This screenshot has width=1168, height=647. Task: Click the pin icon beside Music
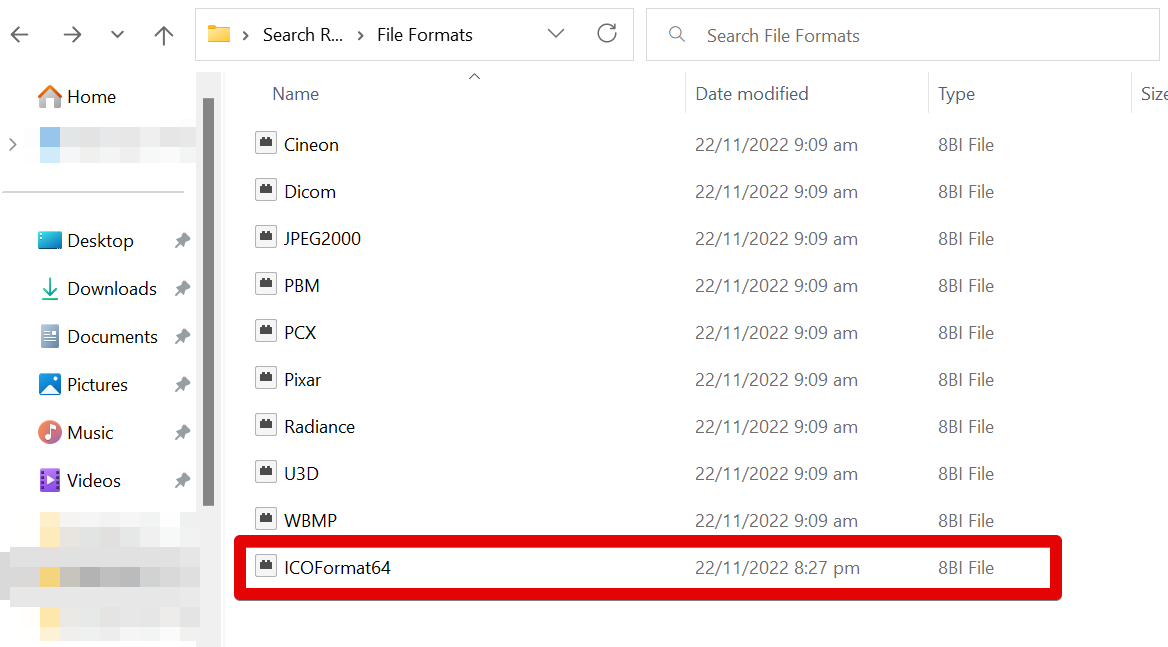pos(182,433)
